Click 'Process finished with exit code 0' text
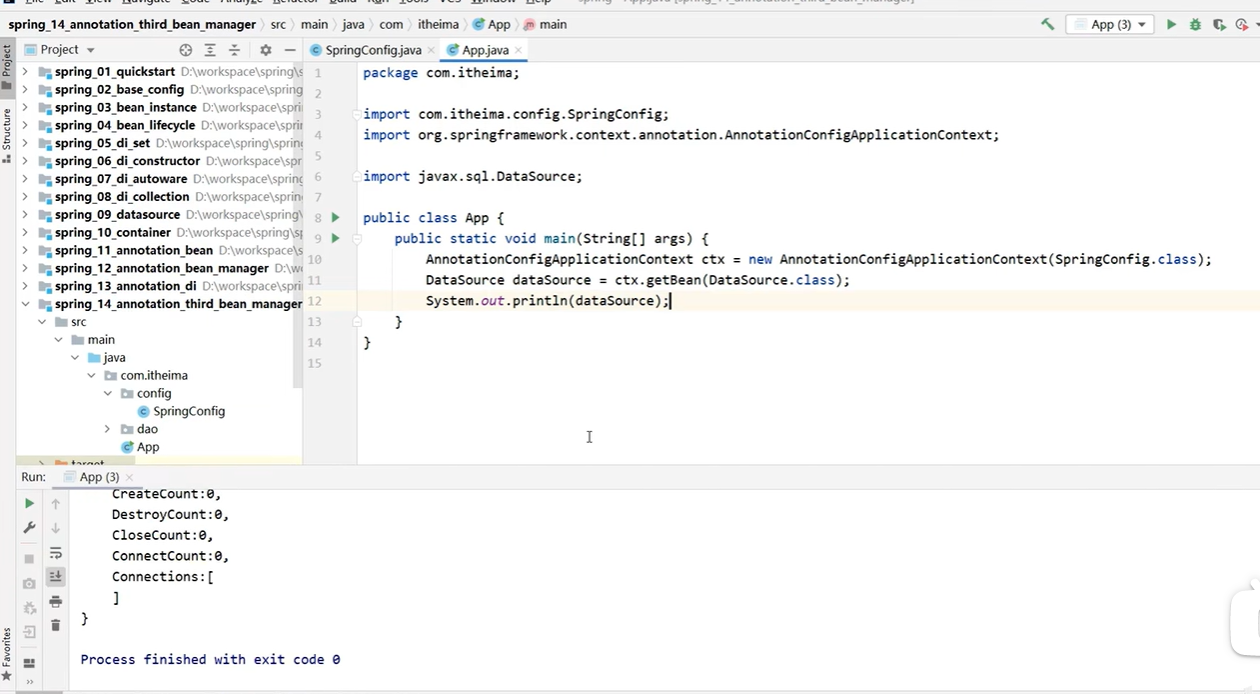 click(210, 660)
